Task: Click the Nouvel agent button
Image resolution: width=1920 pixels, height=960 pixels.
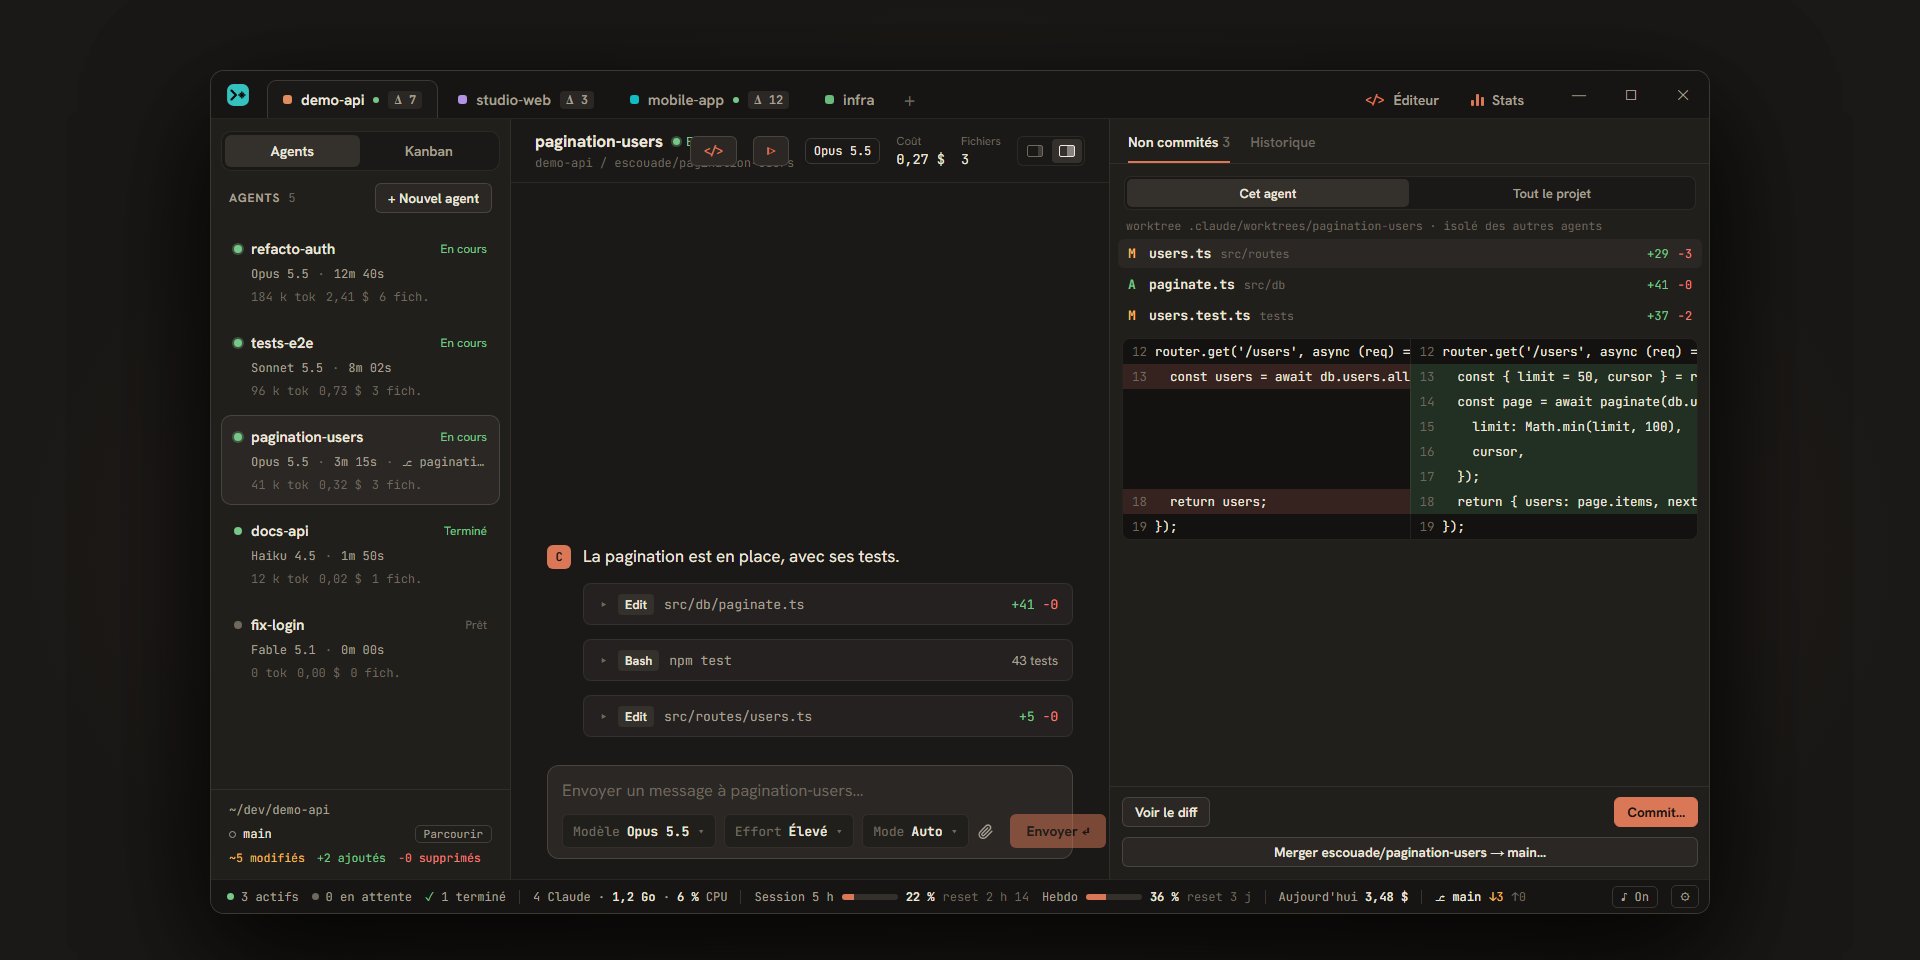Action: coord(433,198)
